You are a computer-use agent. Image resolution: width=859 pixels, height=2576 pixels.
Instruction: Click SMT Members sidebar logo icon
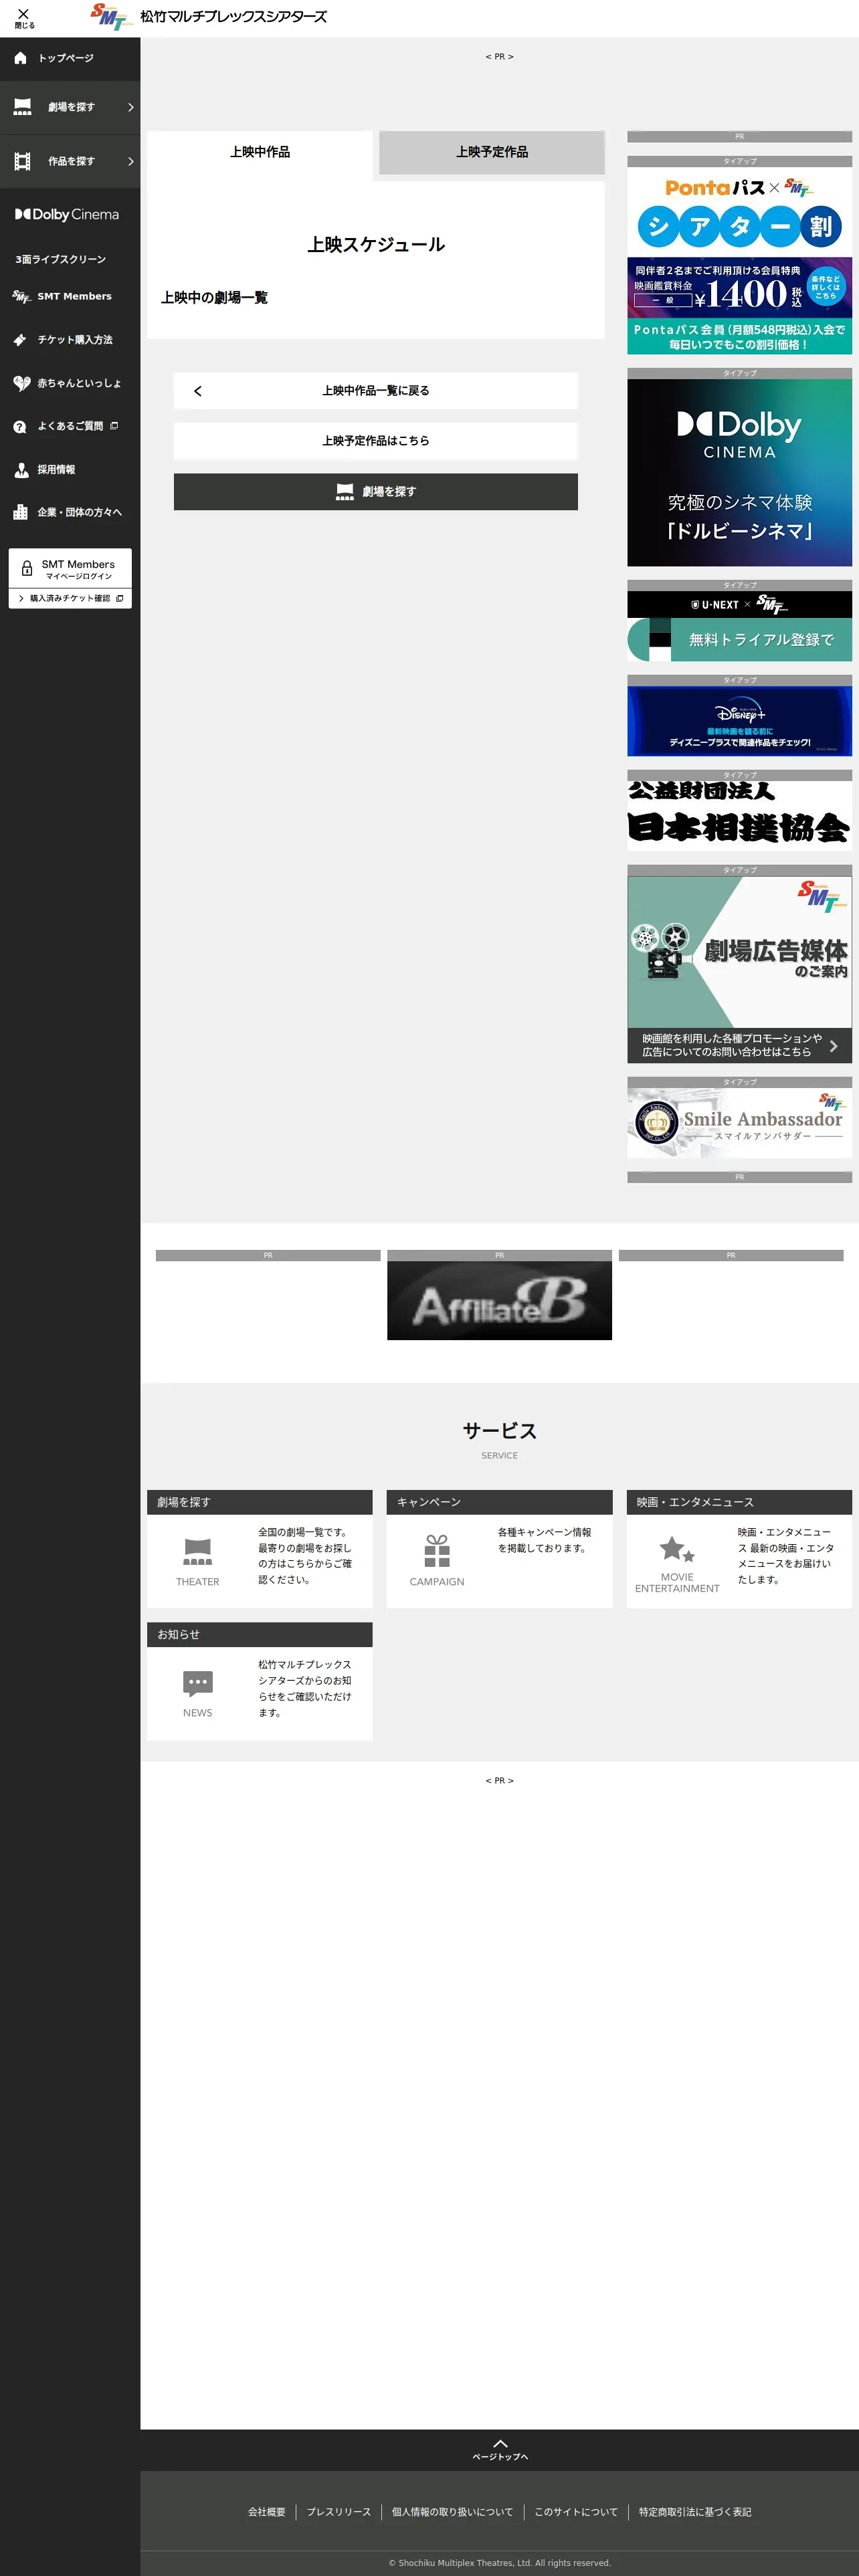tap(21, 297)
